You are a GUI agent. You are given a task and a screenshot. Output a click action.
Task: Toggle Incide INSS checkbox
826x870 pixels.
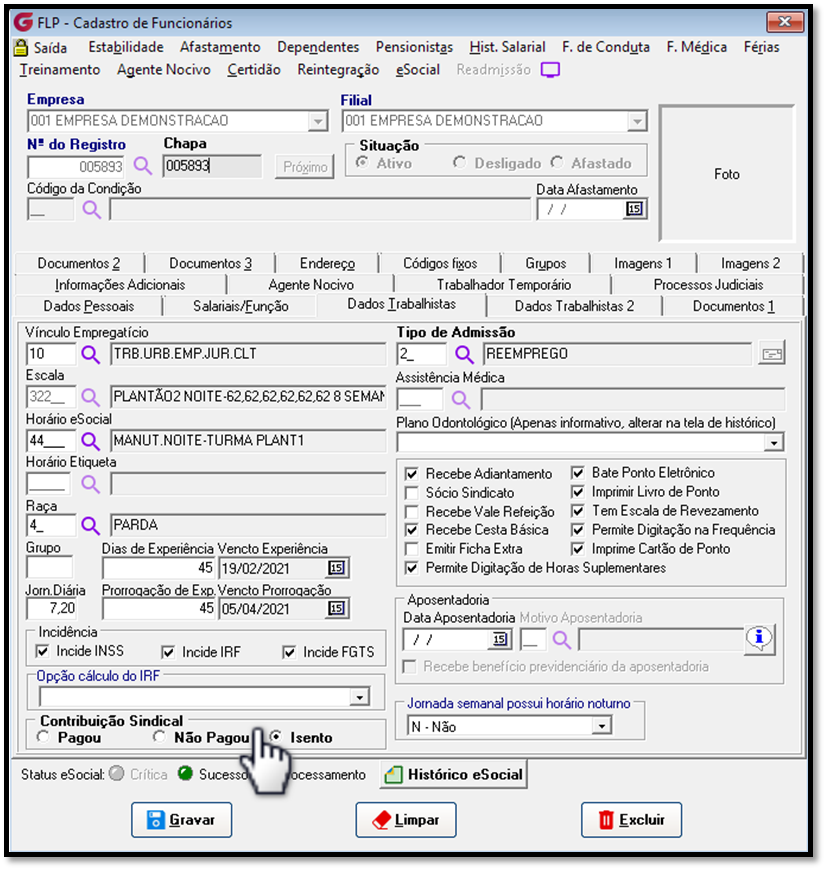tap(42, 651)
